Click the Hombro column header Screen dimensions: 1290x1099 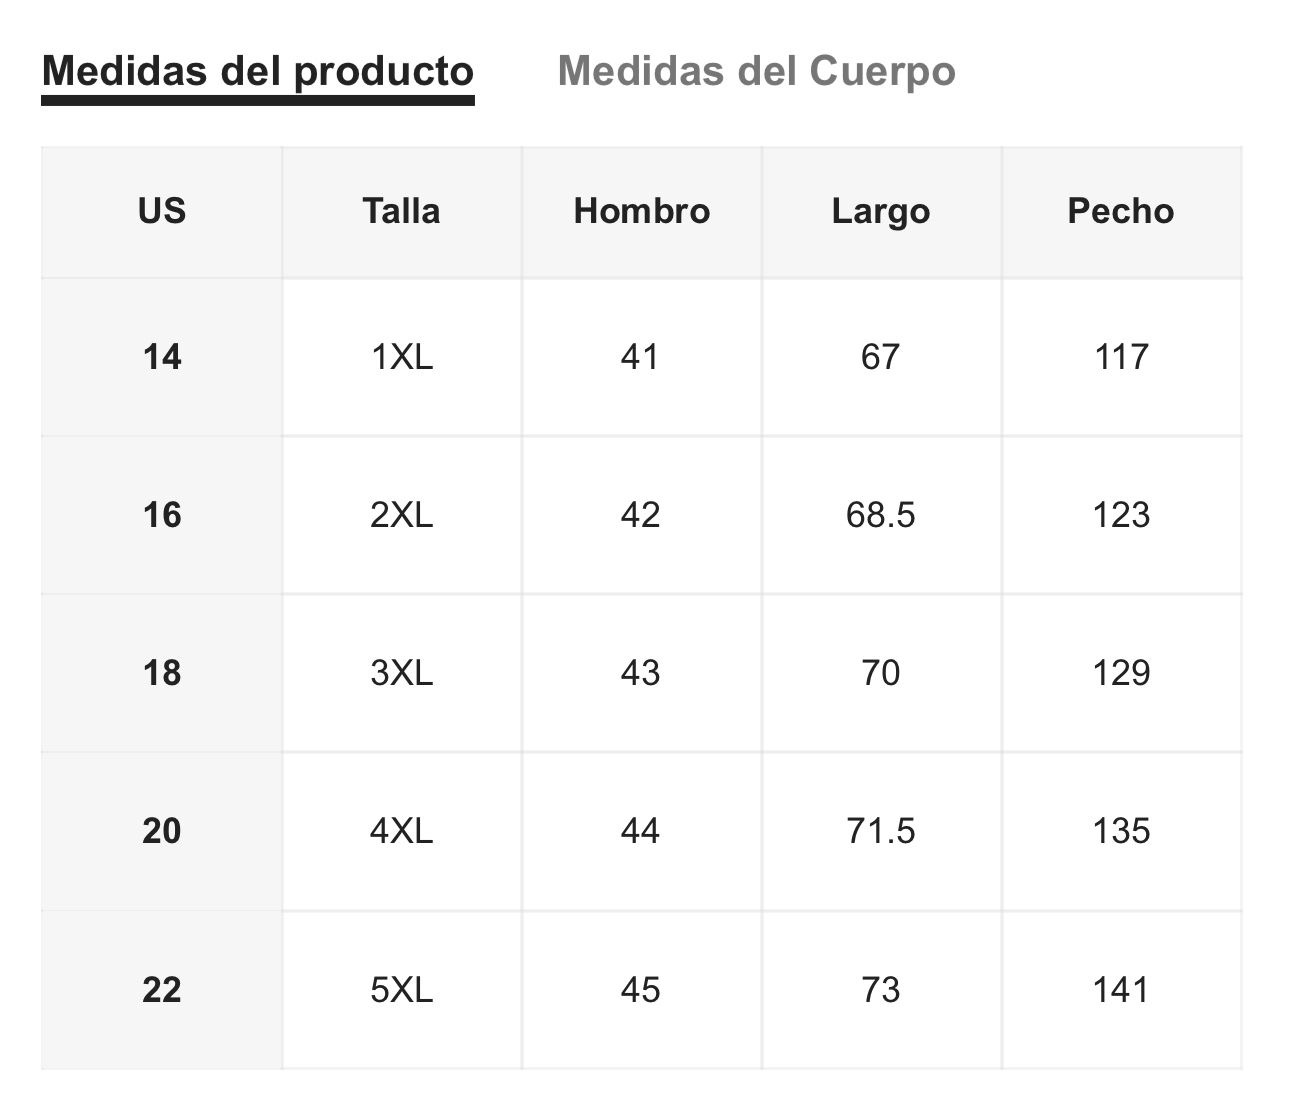641,211
